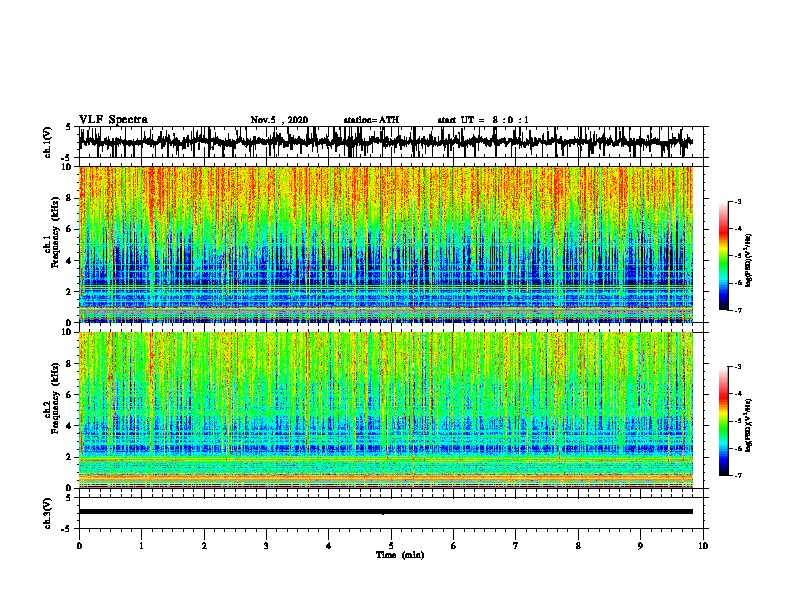
Task: Click the "6" kHz tick on ch.1 frequency axis
Action: (69, 229)
